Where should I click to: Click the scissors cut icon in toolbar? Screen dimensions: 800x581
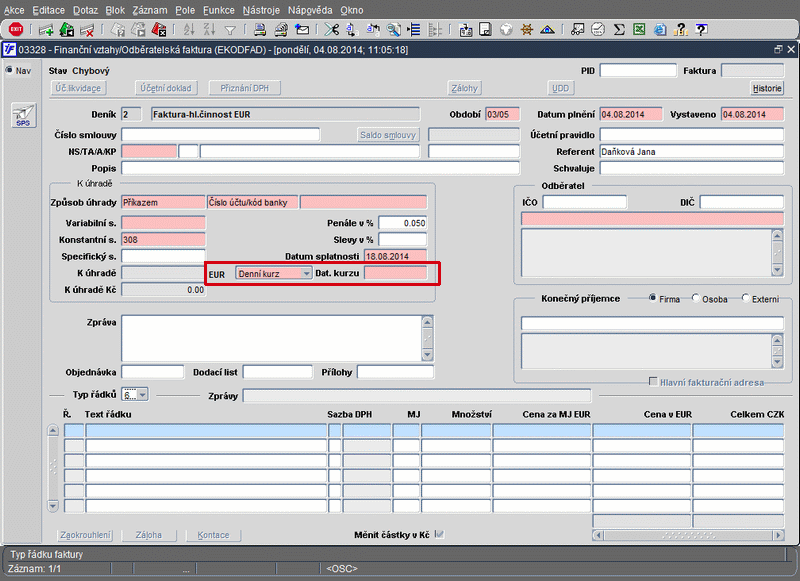tap(332, 29)
